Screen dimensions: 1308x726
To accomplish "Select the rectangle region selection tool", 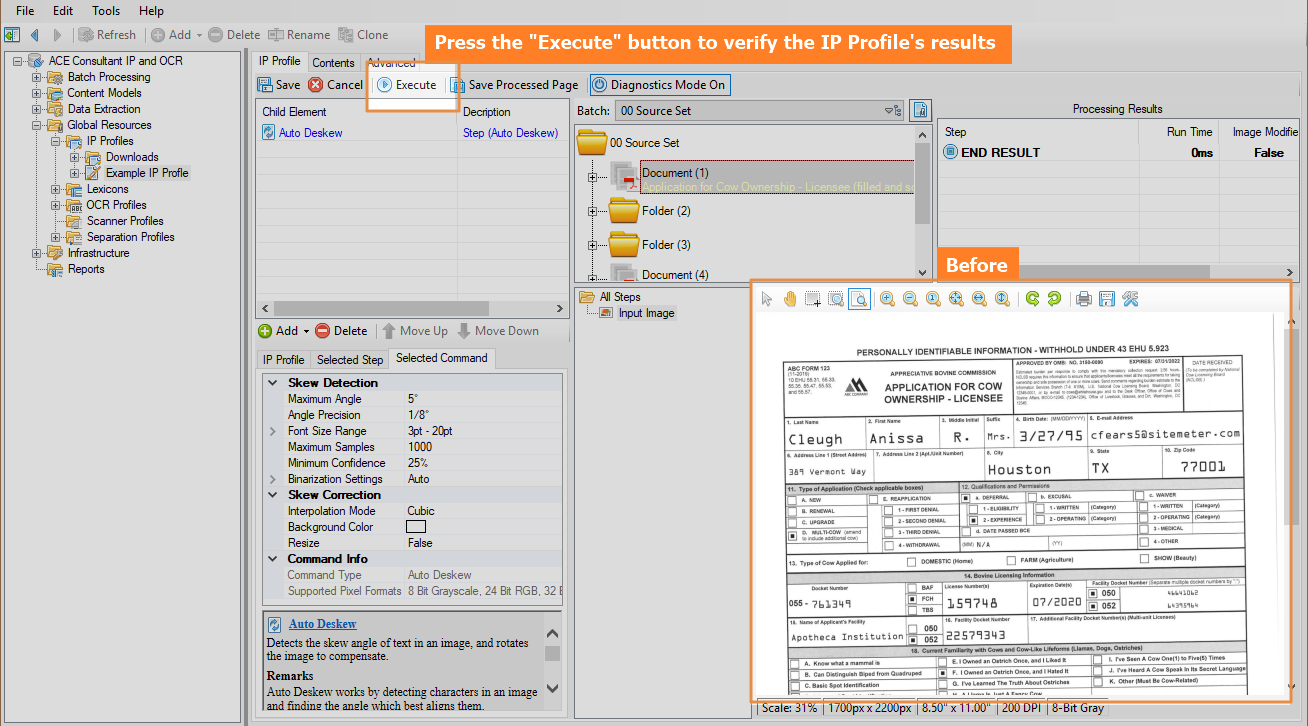I will pos(813,298).
